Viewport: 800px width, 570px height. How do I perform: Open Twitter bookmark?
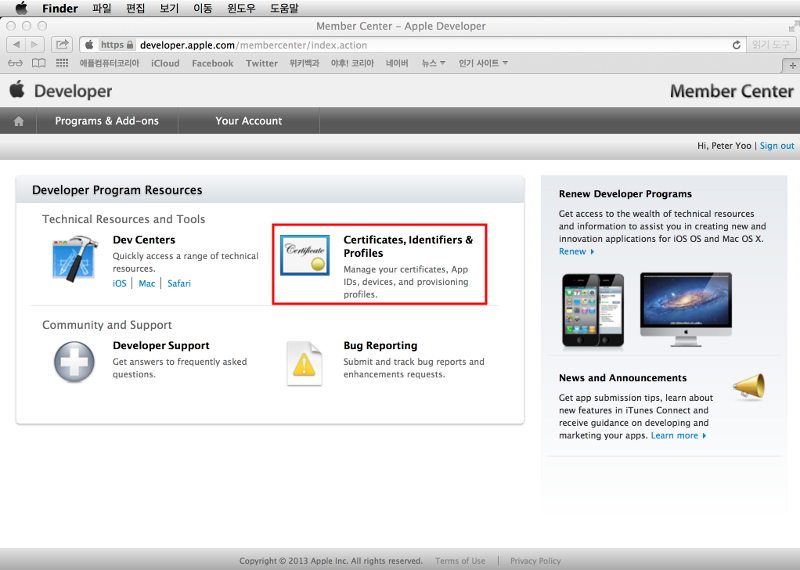(x=262, y=63)
